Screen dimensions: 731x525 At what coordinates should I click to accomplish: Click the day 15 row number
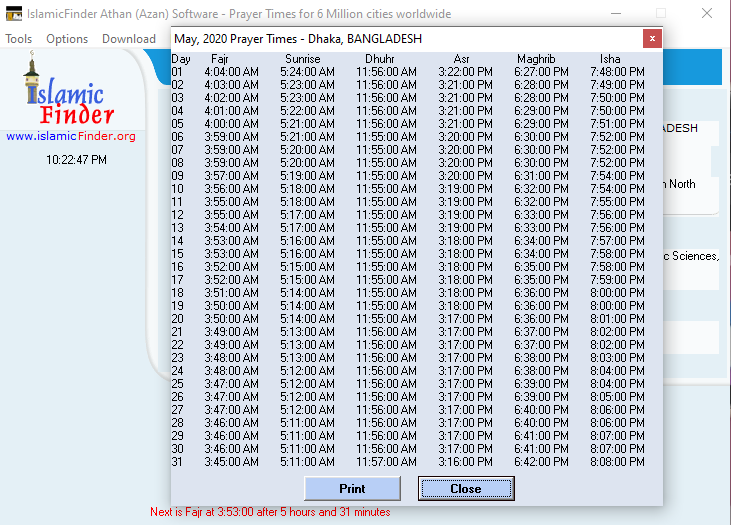[x=177, y=254]
